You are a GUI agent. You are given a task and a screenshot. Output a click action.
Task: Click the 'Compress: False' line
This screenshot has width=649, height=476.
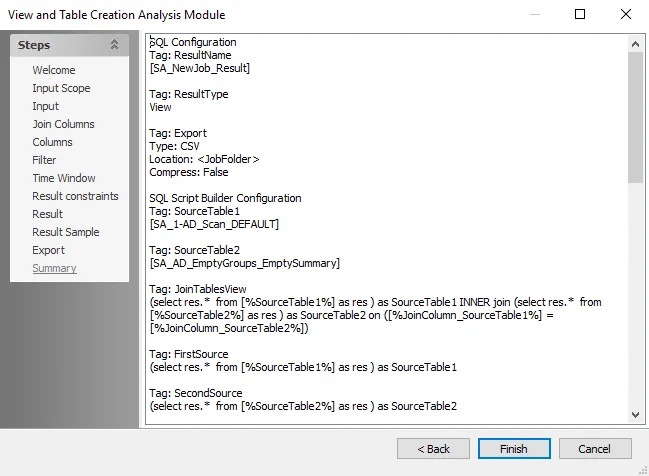coord(189,172)
